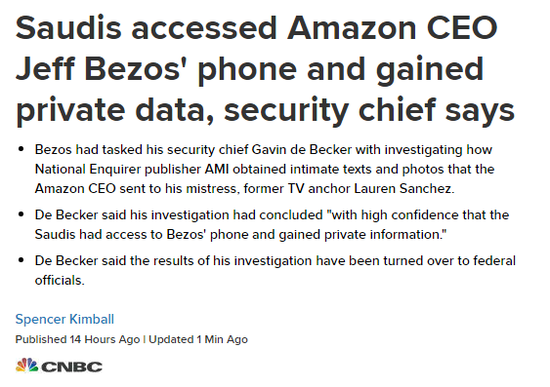Click the CNBC wordmark text
This screenshot has height=387, width=550.
pos(72,367)
